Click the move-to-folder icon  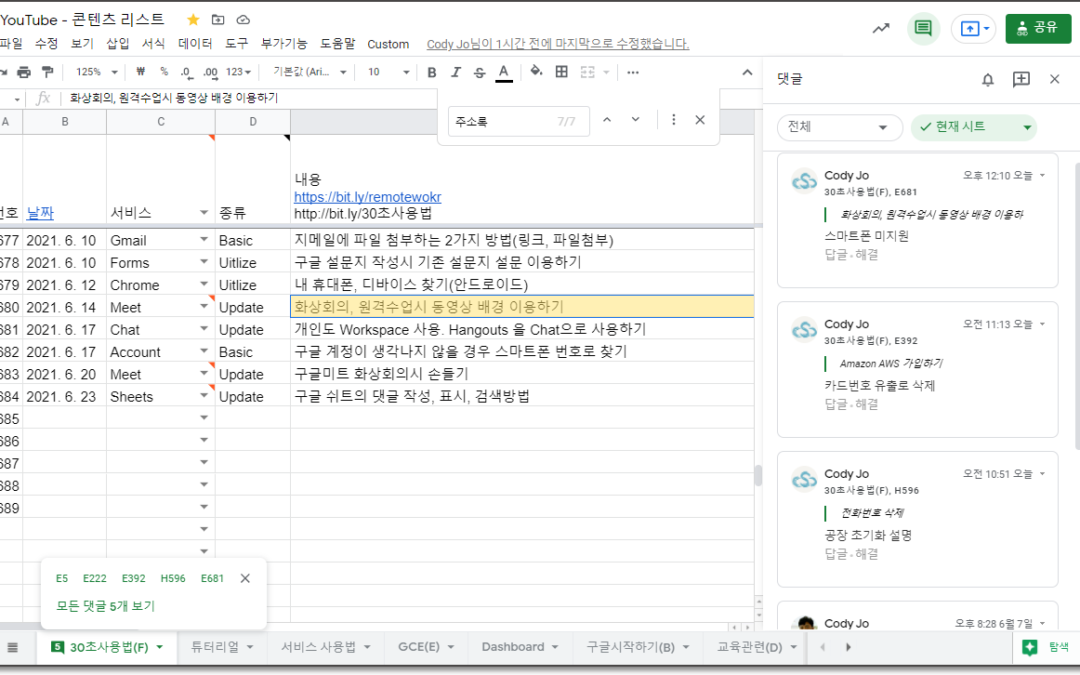218,20
